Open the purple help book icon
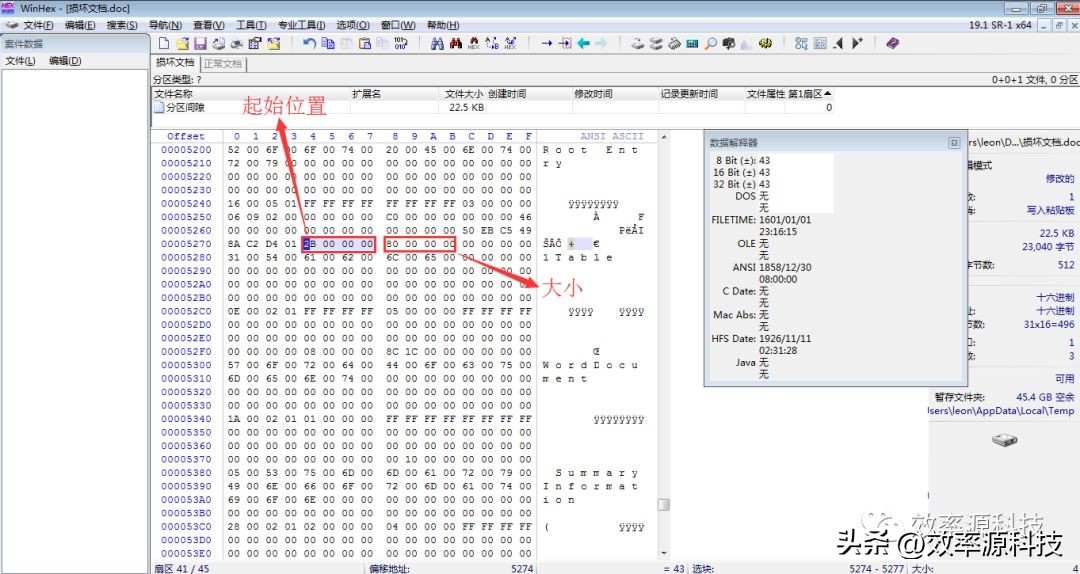Image resolution: width=1080 pixels, height=574 pixels. click(893, 43)
